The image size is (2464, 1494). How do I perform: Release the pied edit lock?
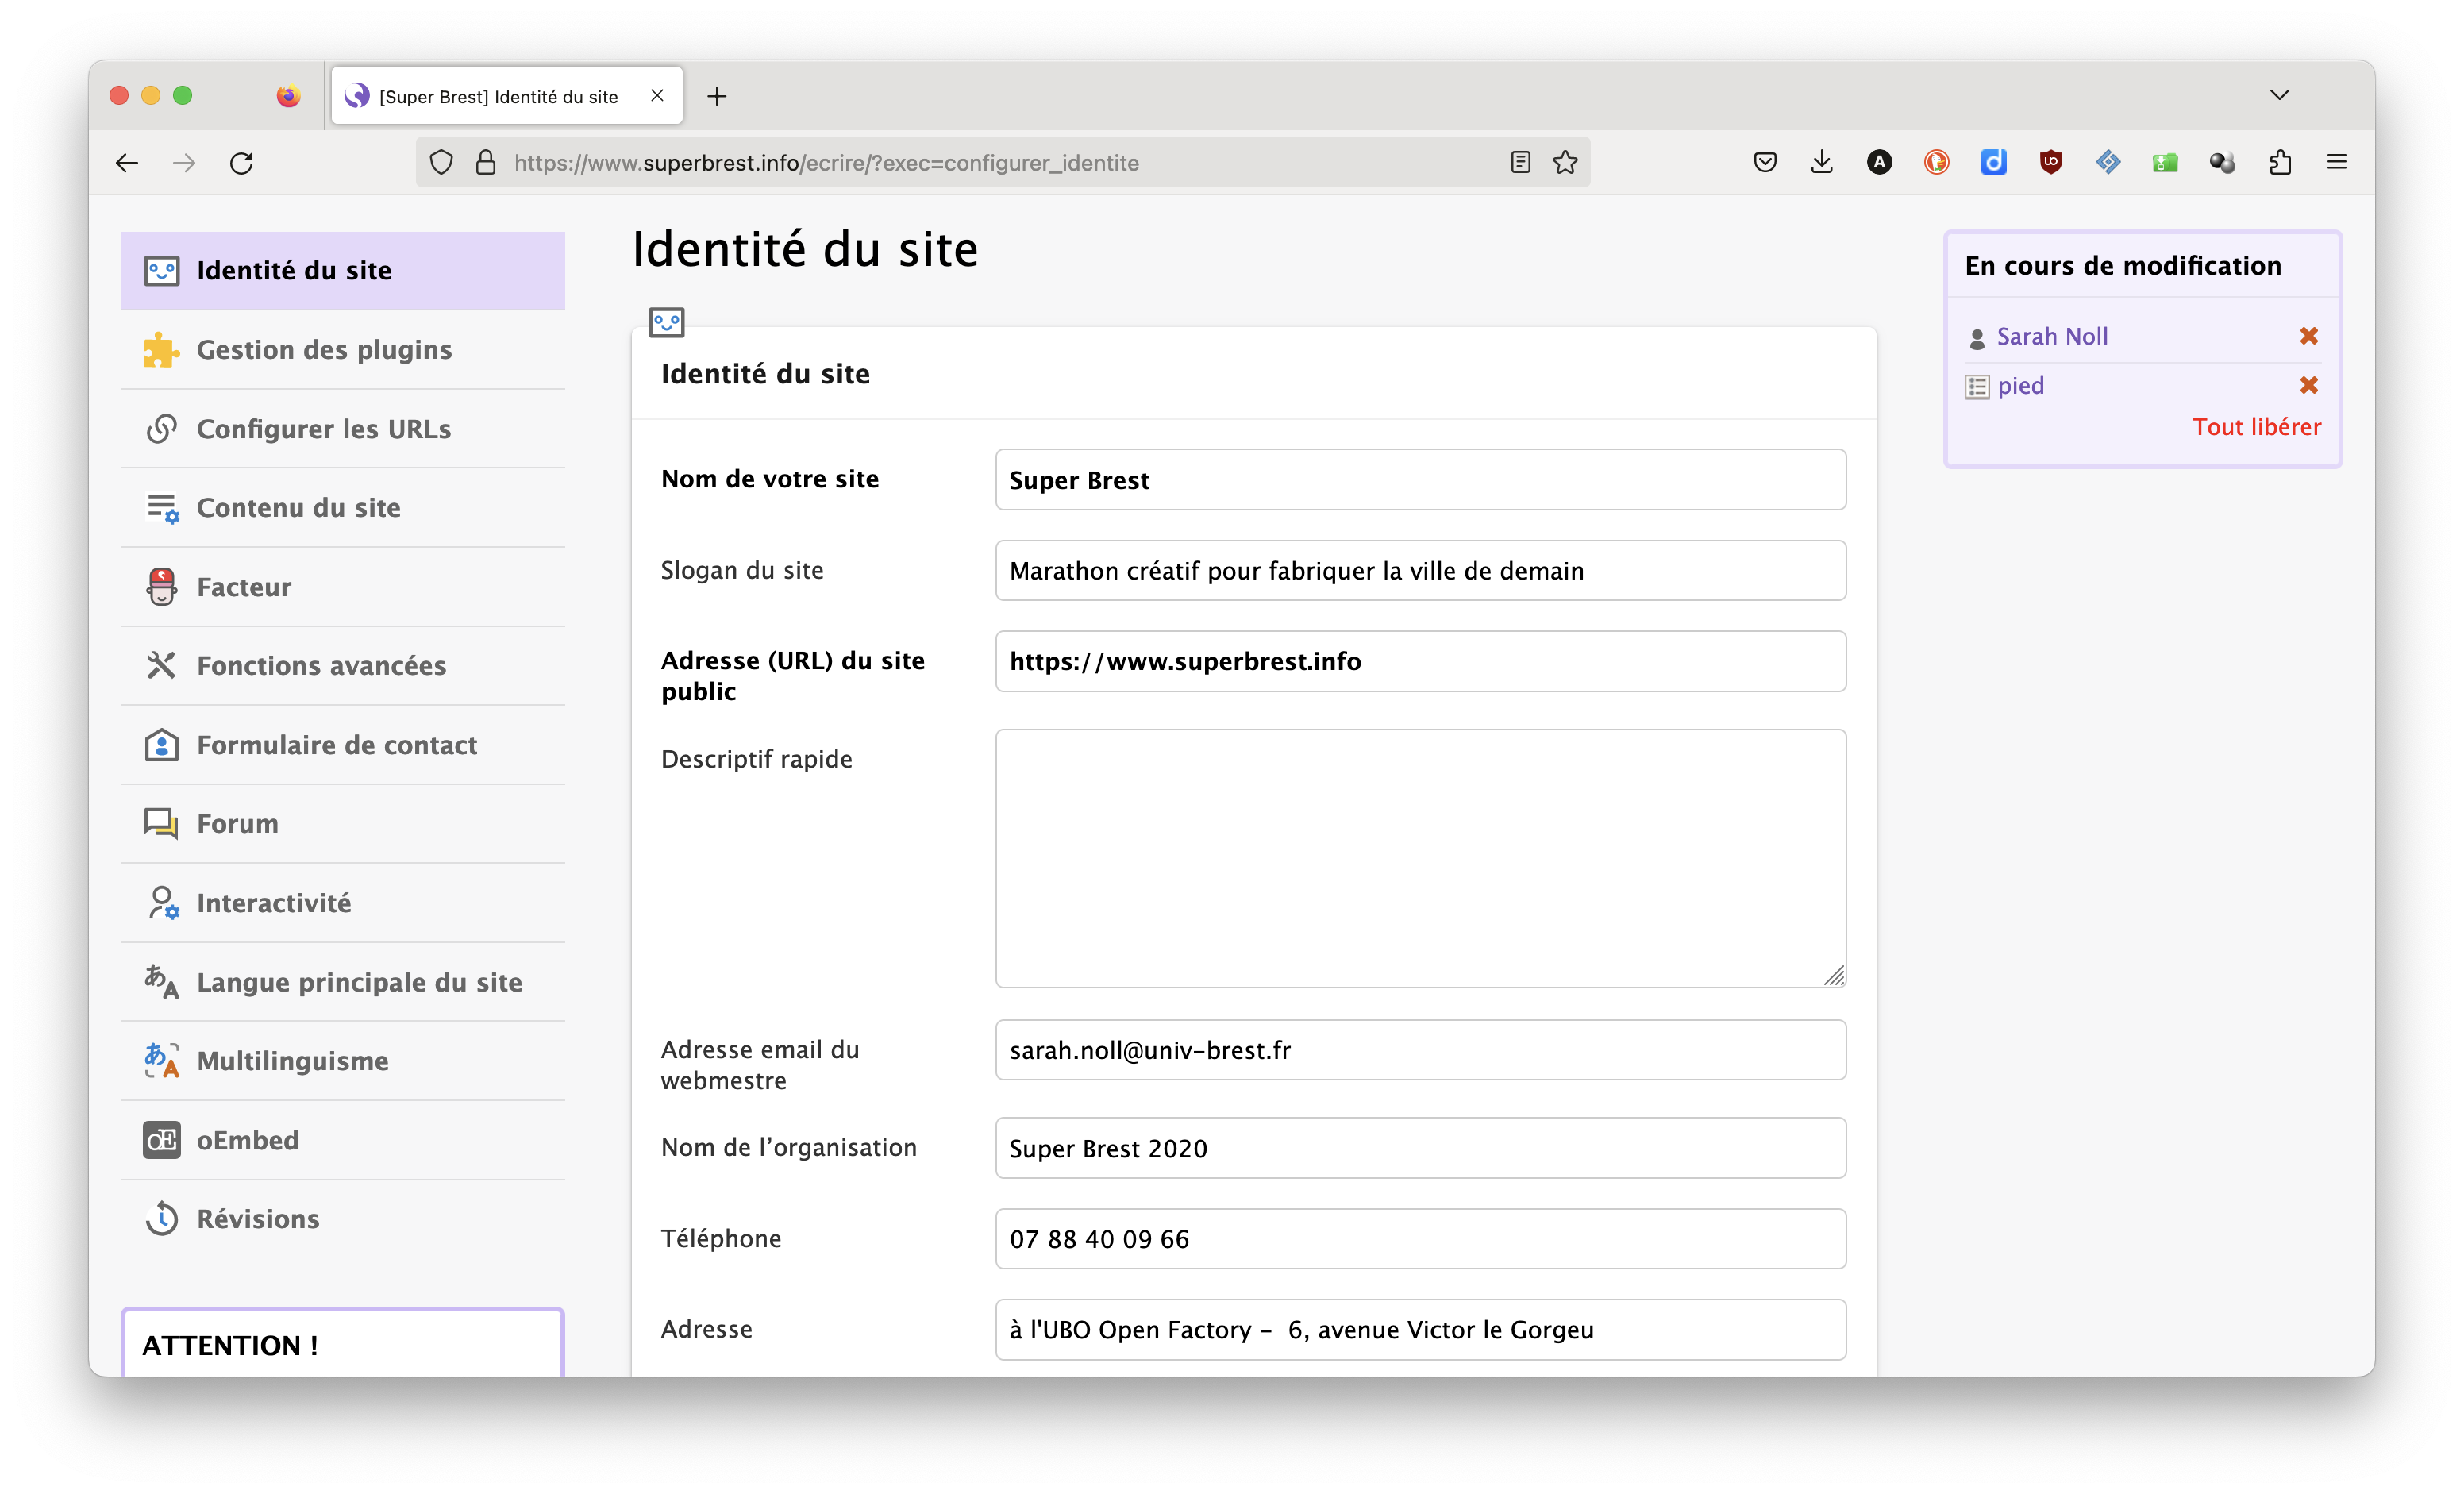(2308, 385)
